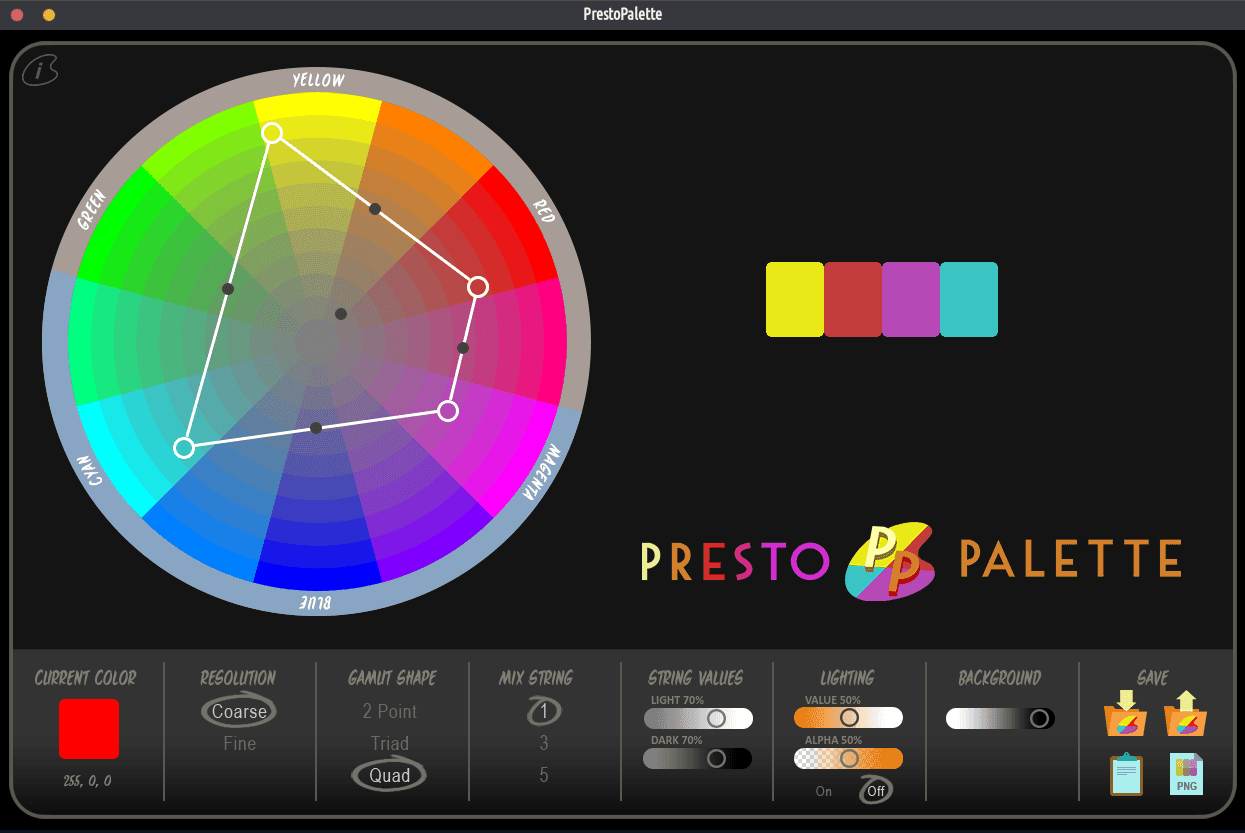Click the Presto Palette logo emblem

coord(891,561)
